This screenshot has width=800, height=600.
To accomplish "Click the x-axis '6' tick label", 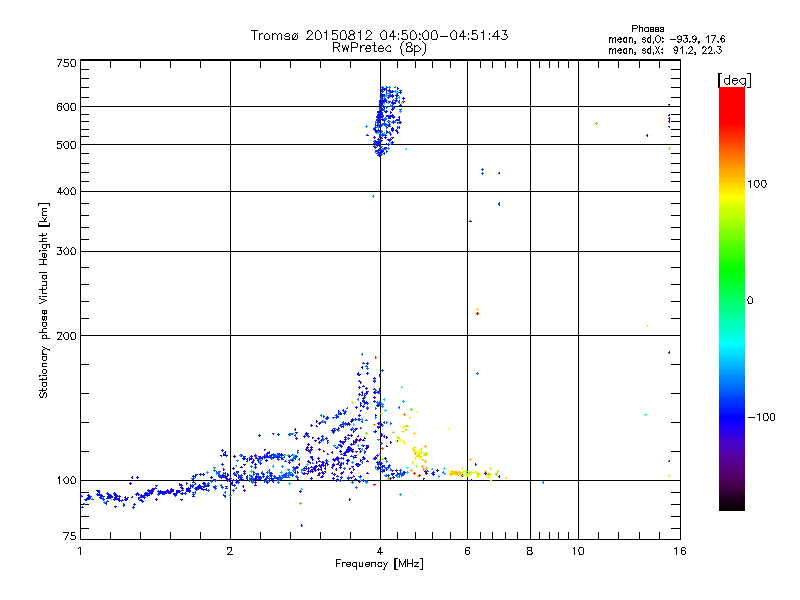I will (467, 551).
